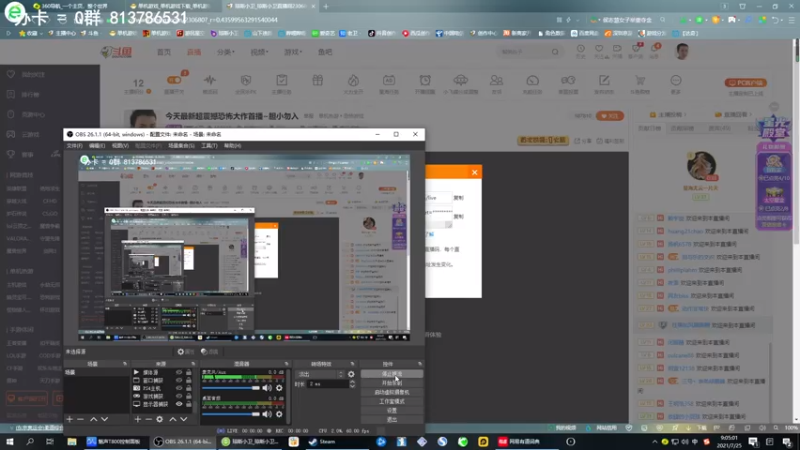Image resolution: width=800 pixels, height=450 pixels.
Task: Toggle visibility of display capture source
Action: (x=179, y=404)
